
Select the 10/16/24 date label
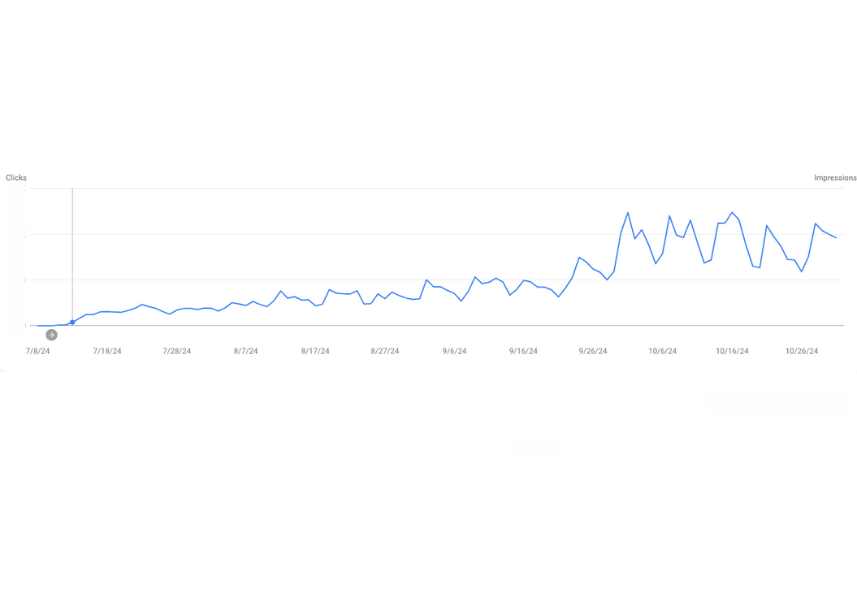coord(732,351)
